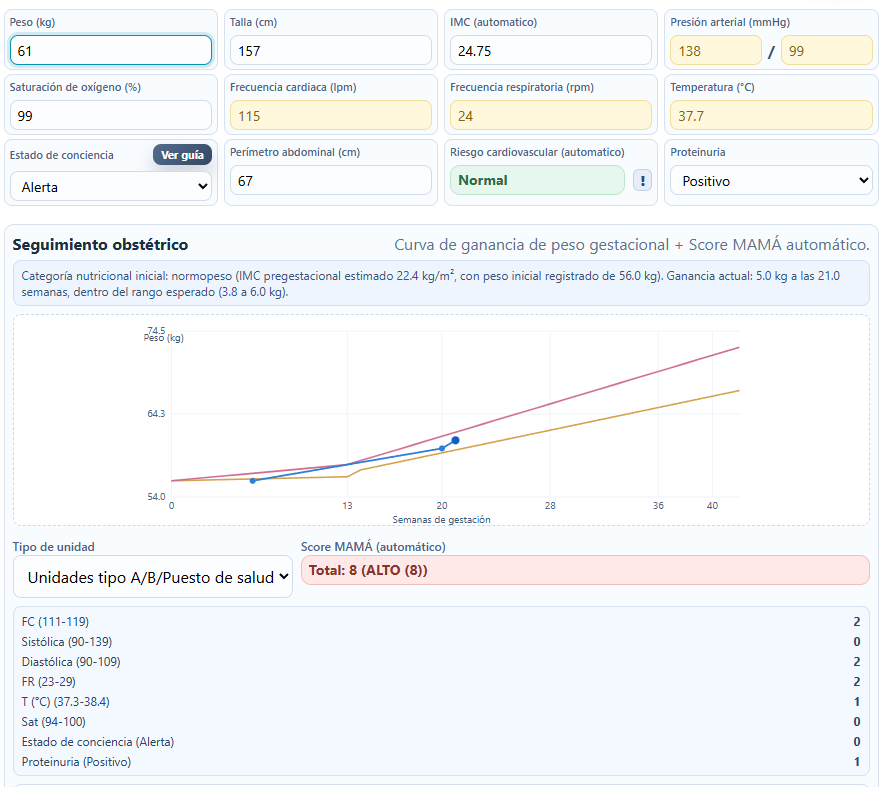Image resolution: width=885 pixels, height=787 pixels.
Task: Click the Temperatura (°C) field
Action: [x=771, y=116]
